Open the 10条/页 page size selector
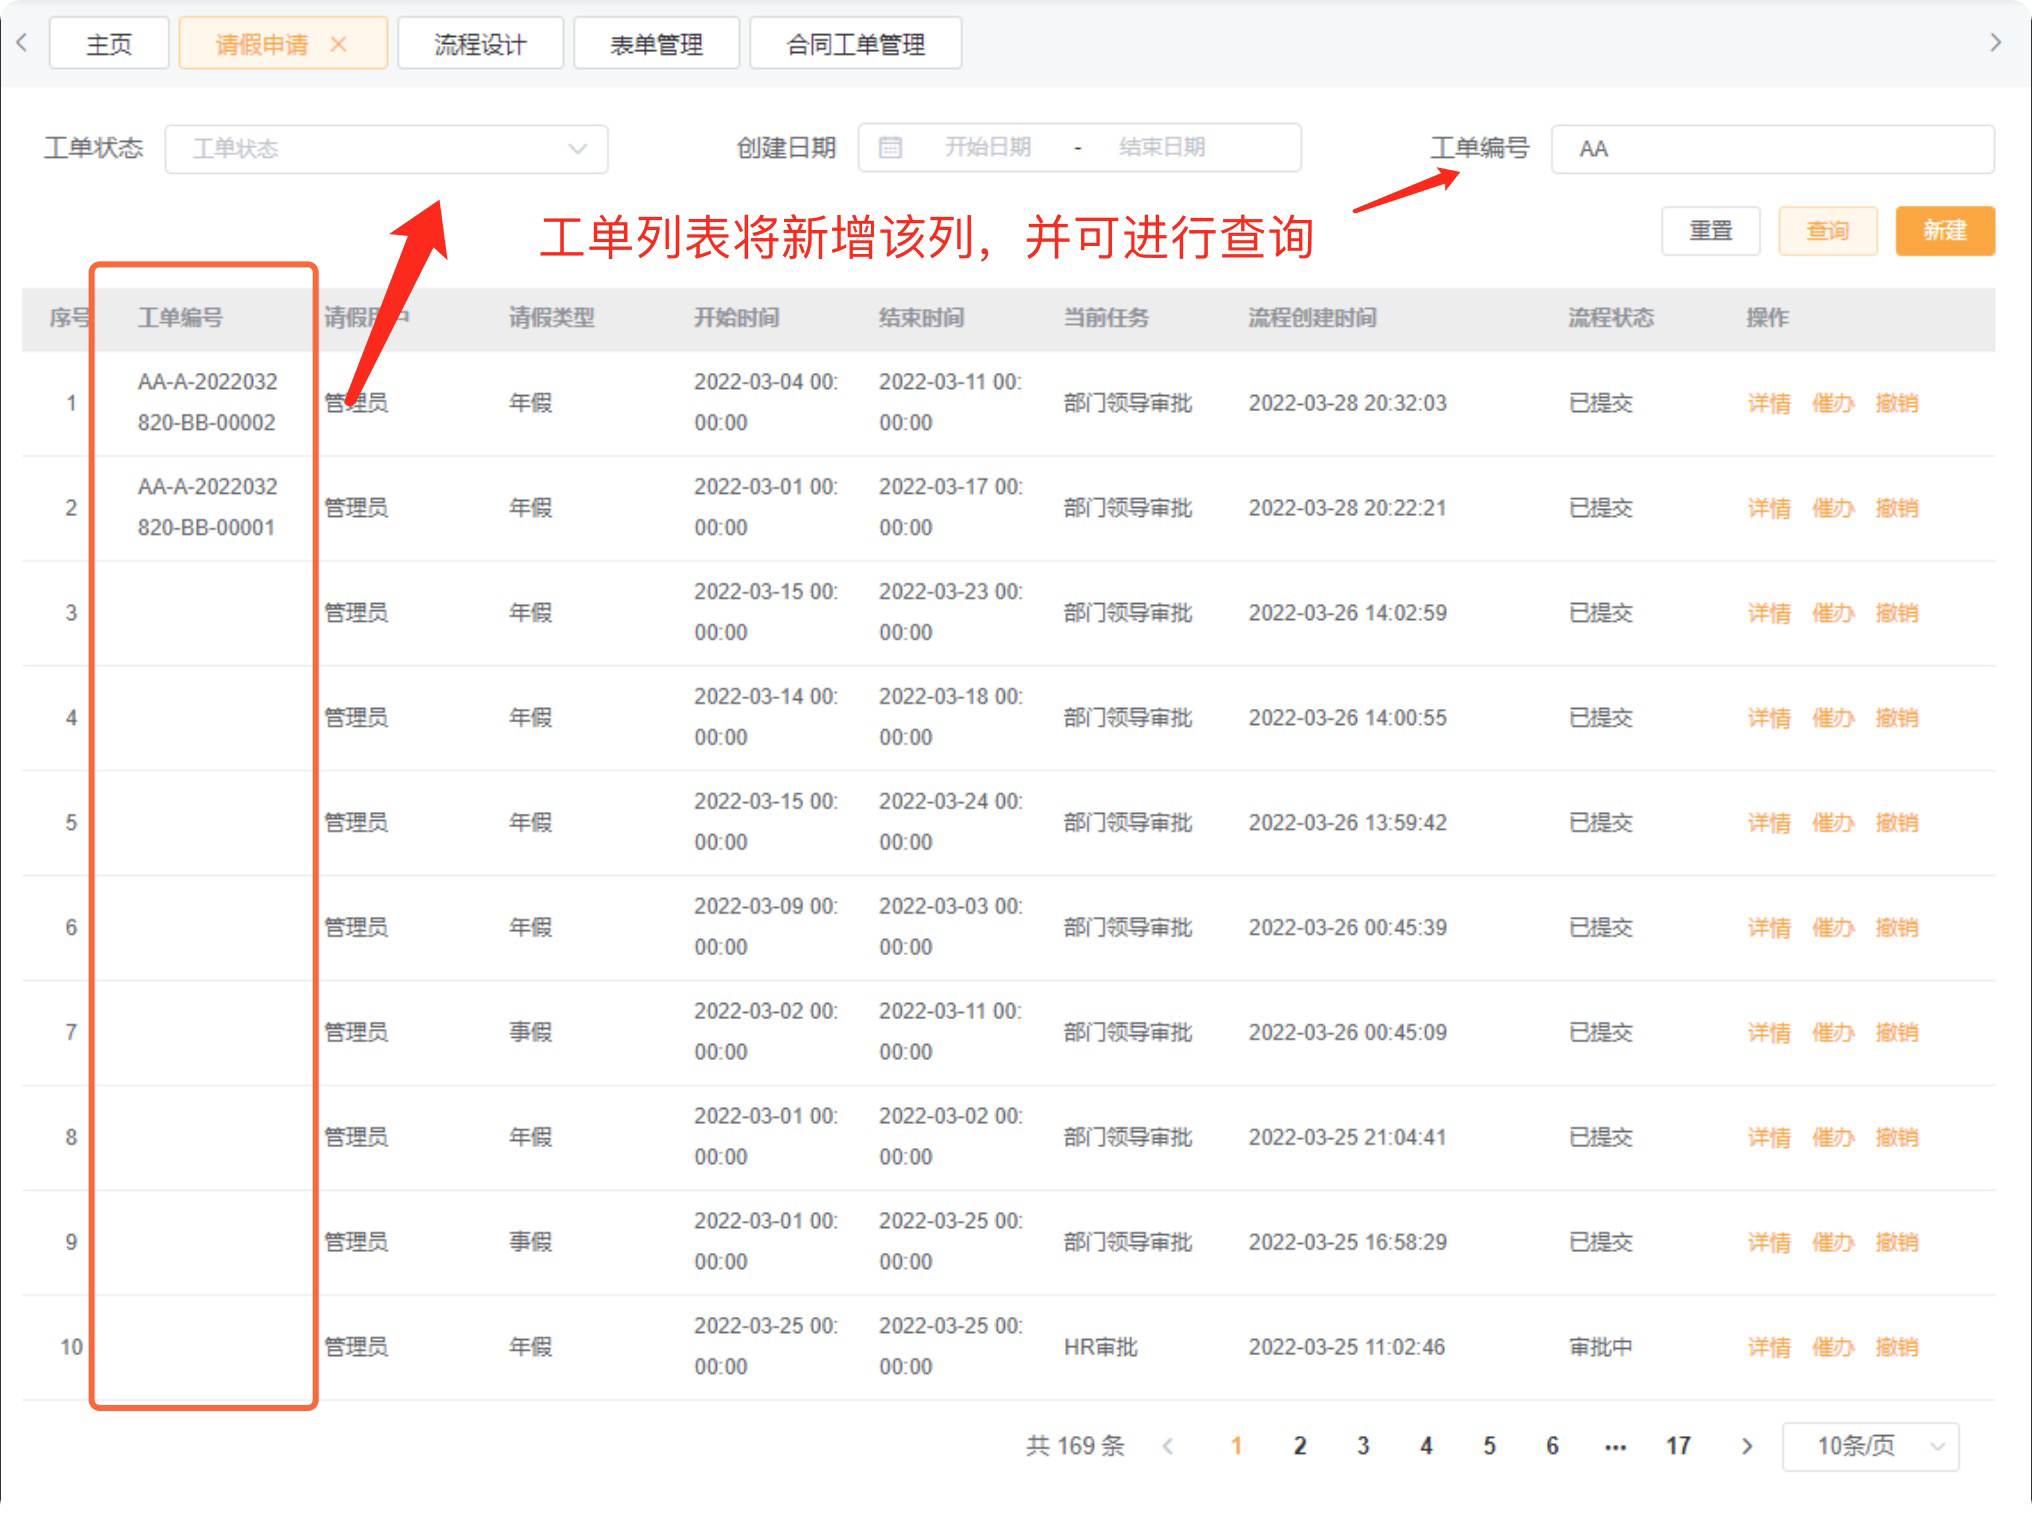The height and width of the screenshot is (1520, 2032). pos(1870,1446)
